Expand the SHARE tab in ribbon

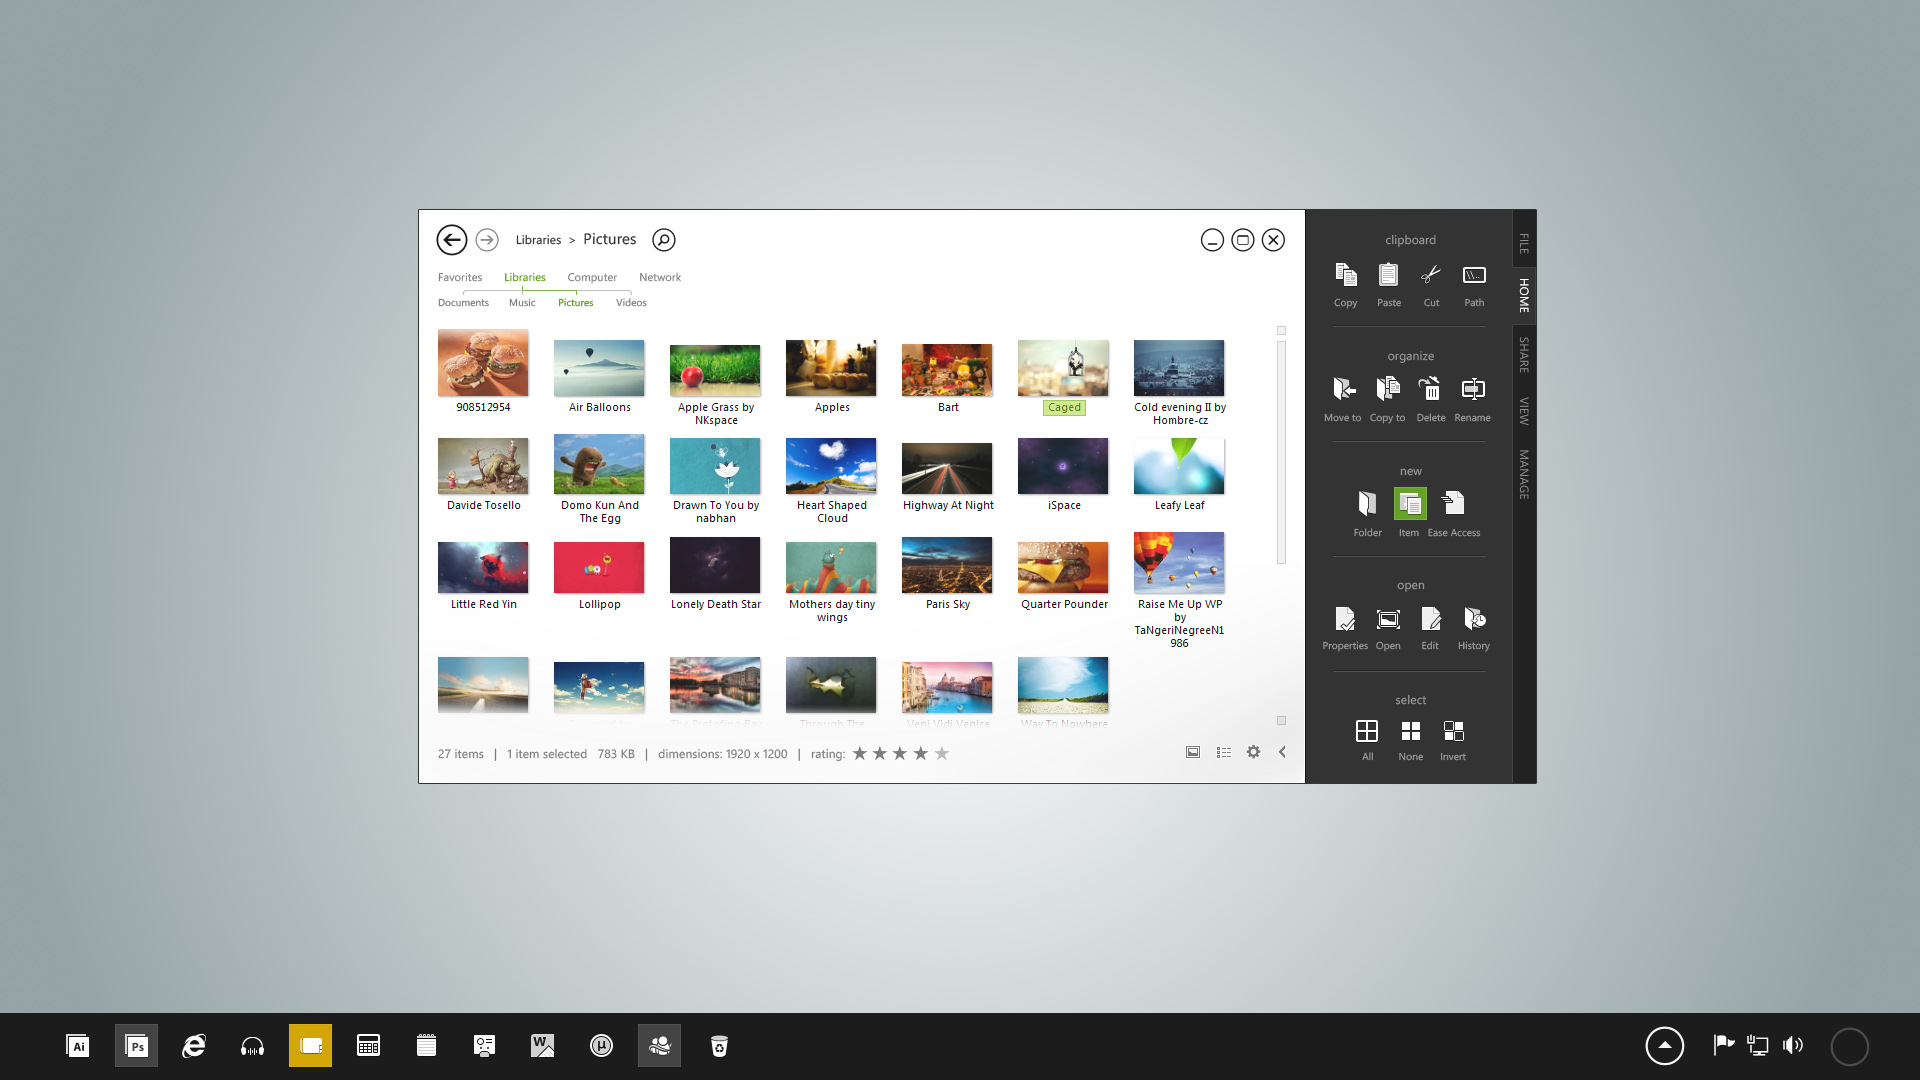tap(1523, 347)
